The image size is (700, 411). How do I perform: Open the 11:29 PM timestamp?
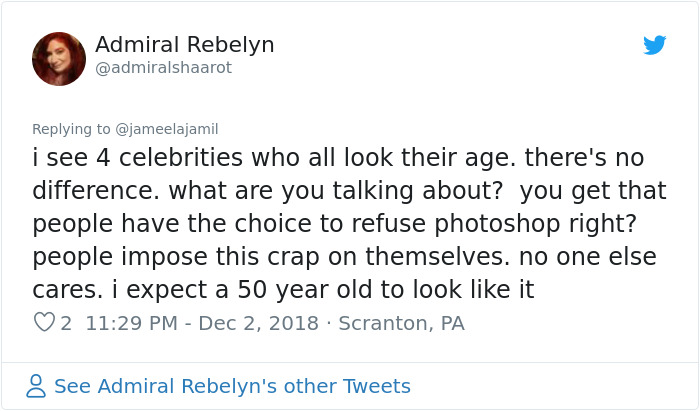tap(133, 323)
